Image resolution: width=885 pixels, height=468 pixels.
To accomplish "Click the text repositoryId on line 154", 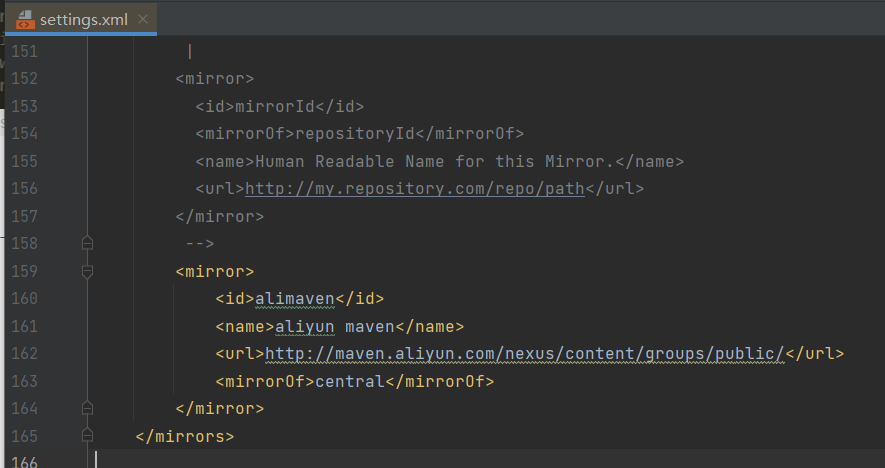I will pos(355,134).
